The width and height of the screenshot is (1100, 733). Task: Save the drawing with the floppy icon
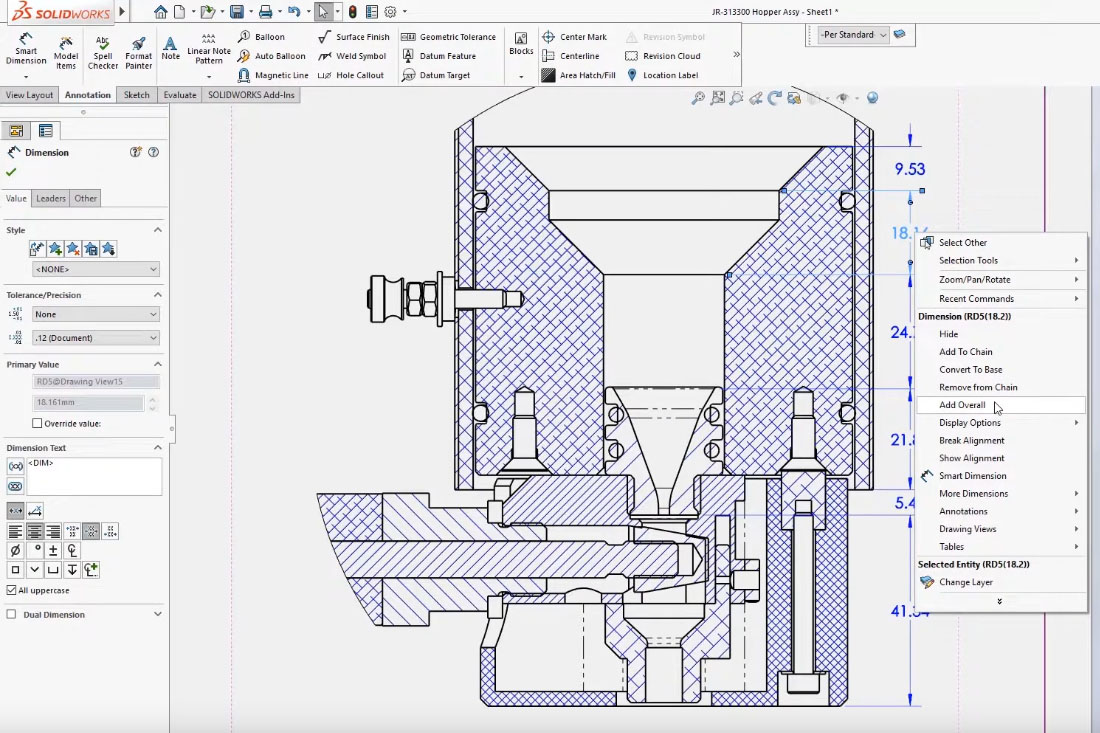click(236, 12)
